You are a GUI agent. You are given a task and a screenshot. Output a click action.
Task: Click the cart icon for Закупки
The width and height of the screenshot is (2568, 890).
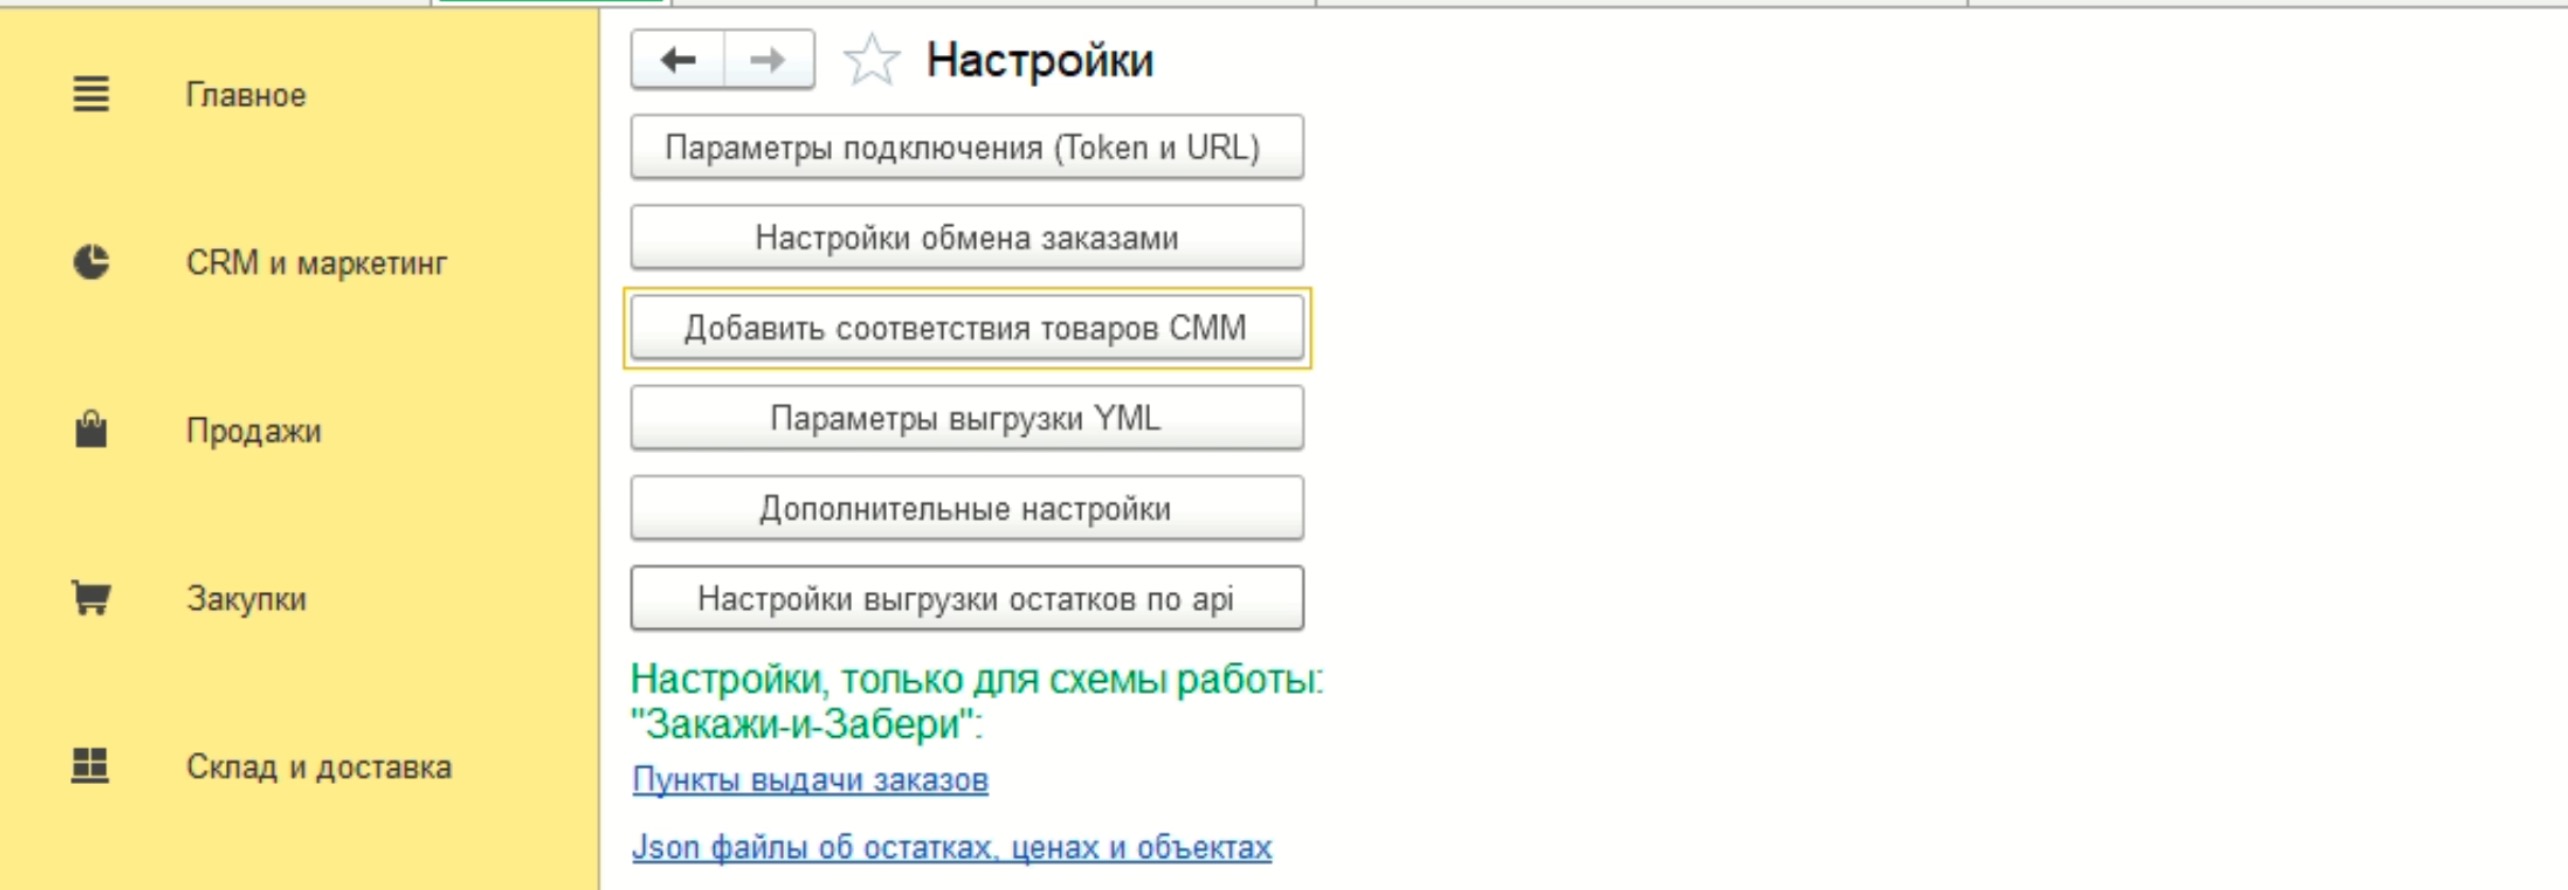tap(91, 598)
